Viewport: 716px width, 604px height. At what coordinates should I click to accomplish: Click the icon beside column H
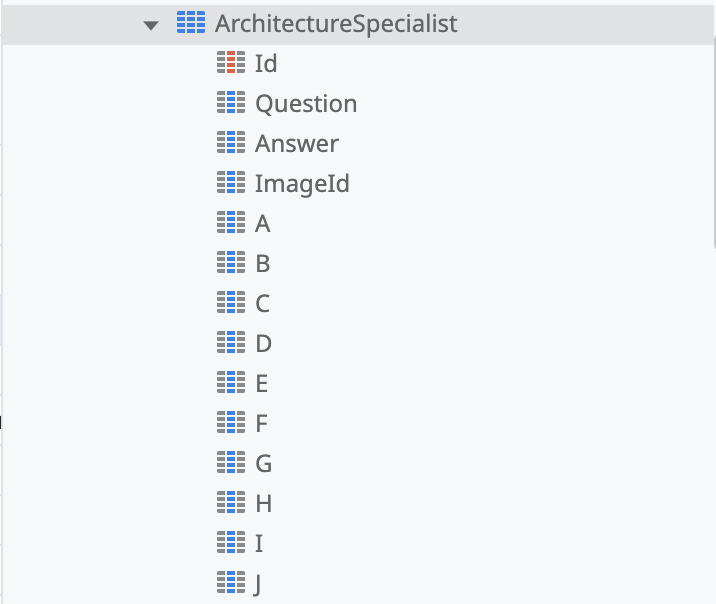(x=231, y=504)
